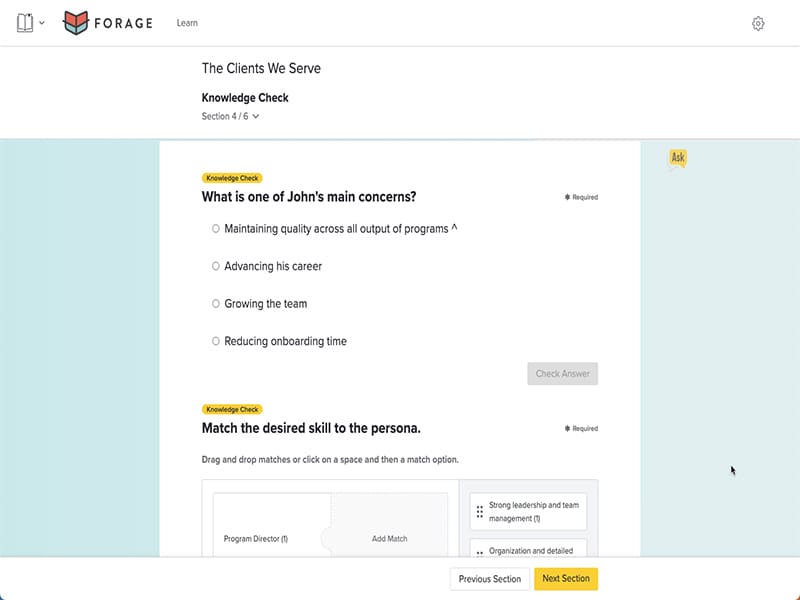Continue with Next Section button

566,579
